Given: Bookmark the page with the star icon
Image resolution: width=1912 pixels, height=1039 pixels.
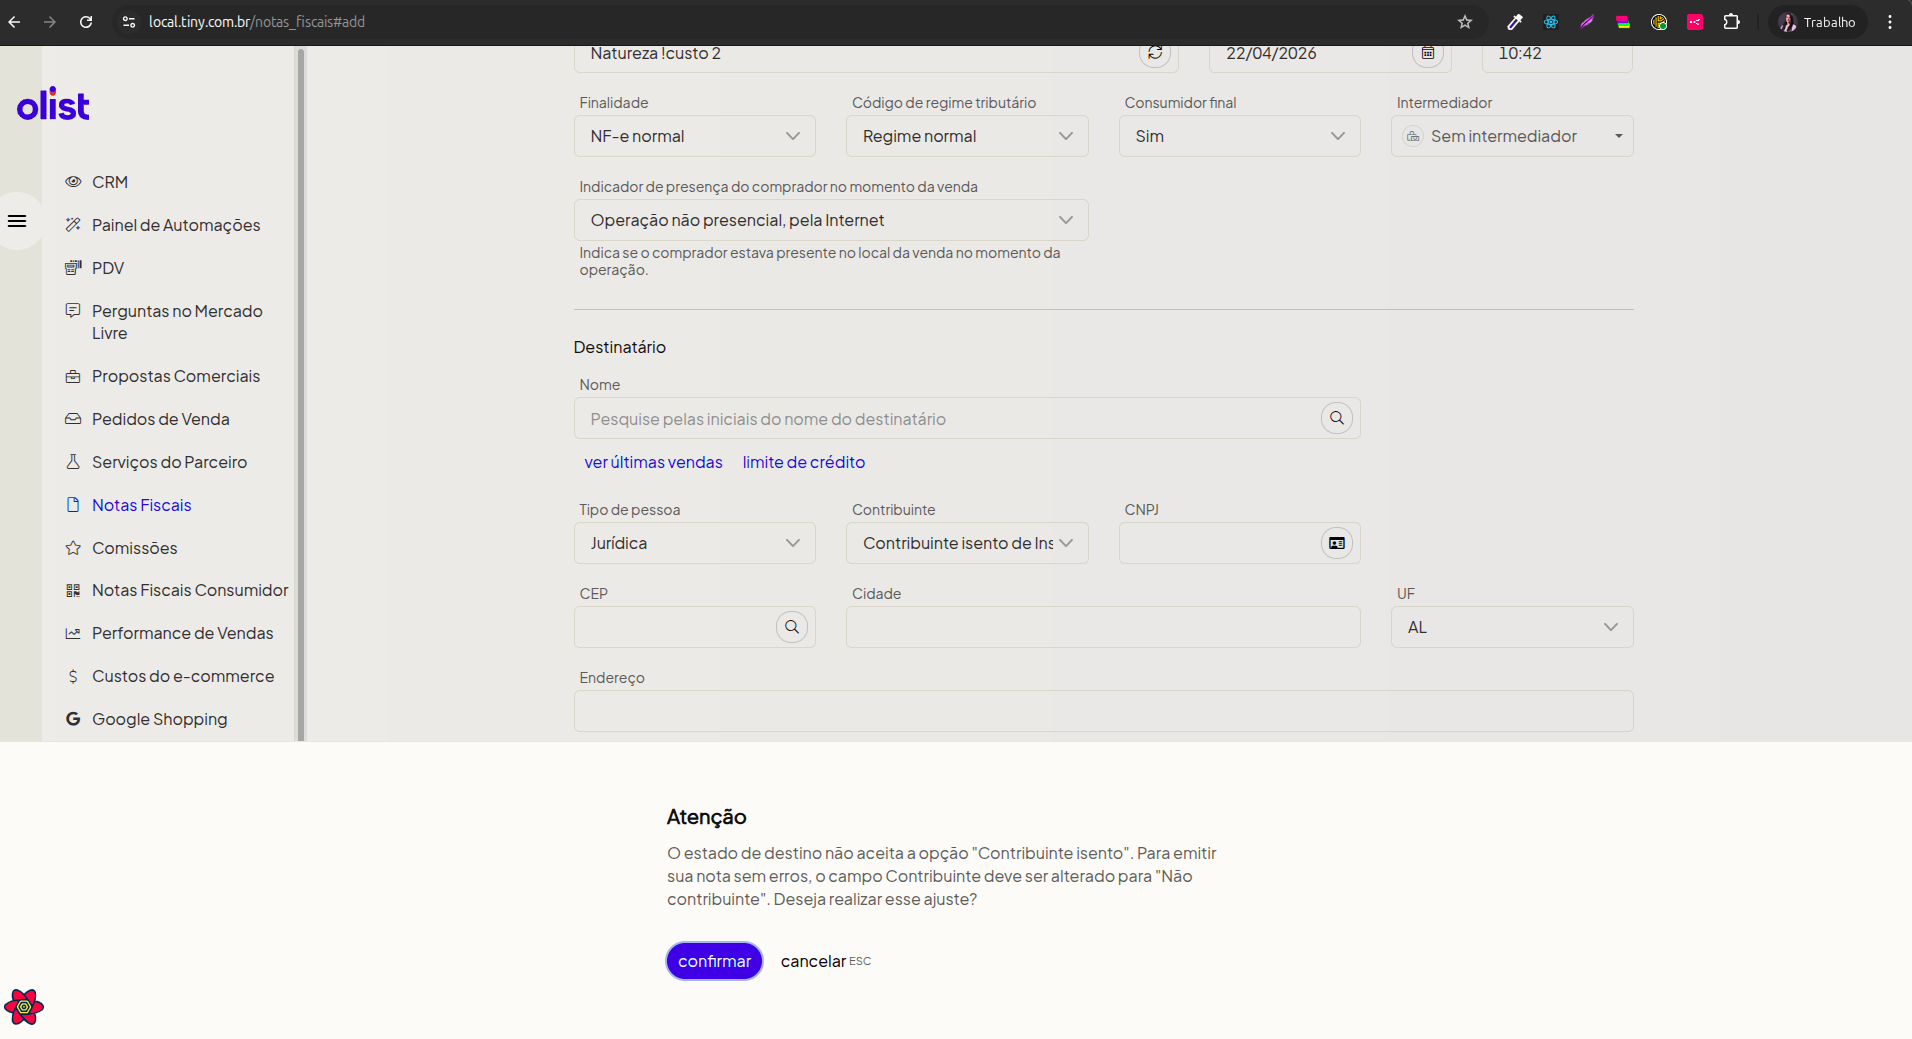Looking at the screenshot, I should tap(1465, 22).
